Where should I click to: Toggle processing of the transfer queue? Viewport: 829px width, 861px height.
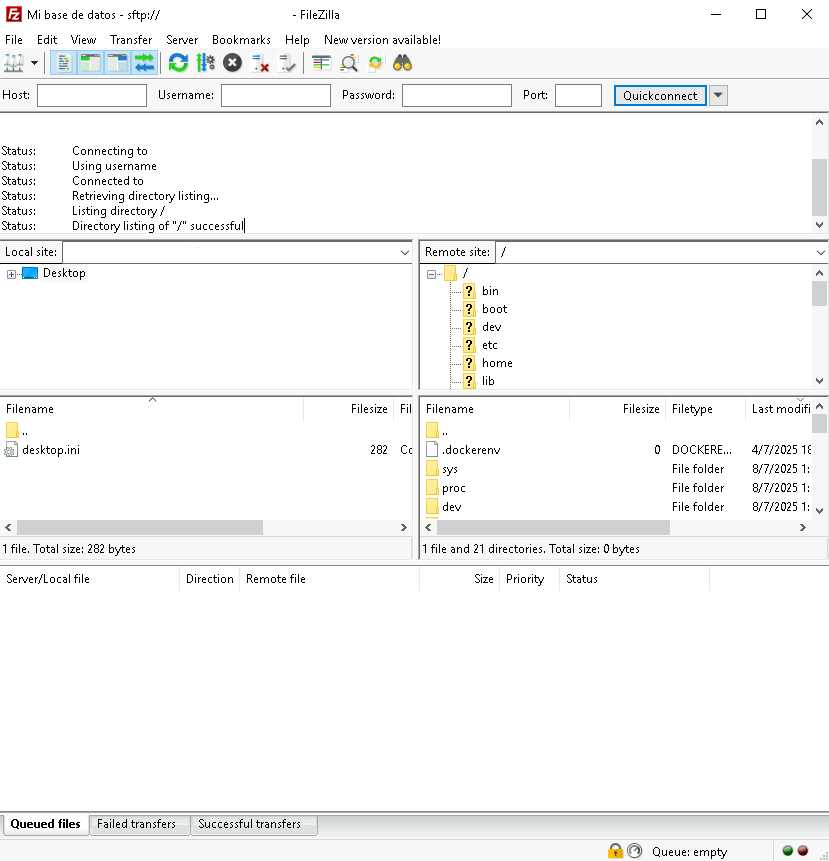pos(205,63)
